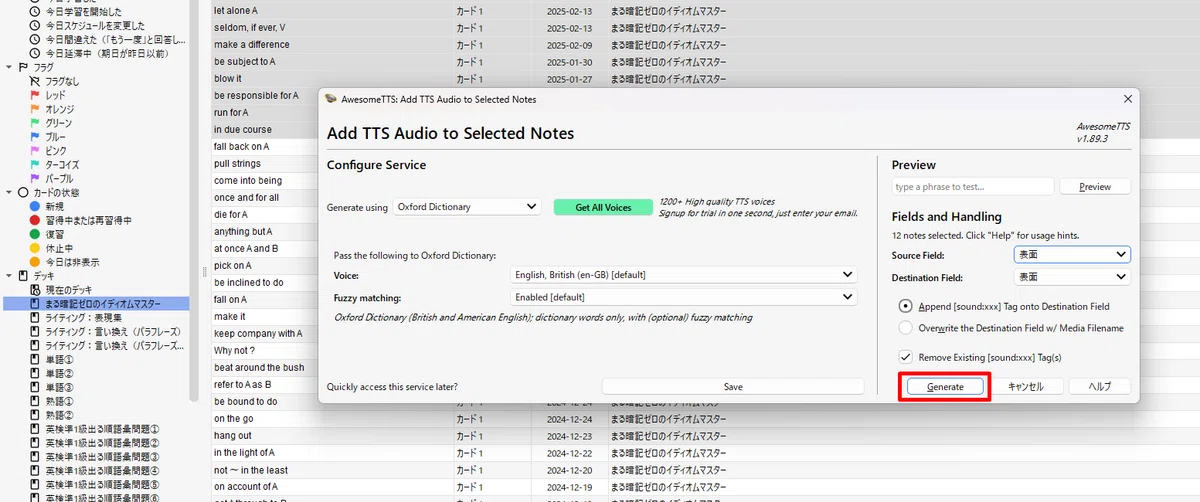Click the Generate button

coord(945,386)
